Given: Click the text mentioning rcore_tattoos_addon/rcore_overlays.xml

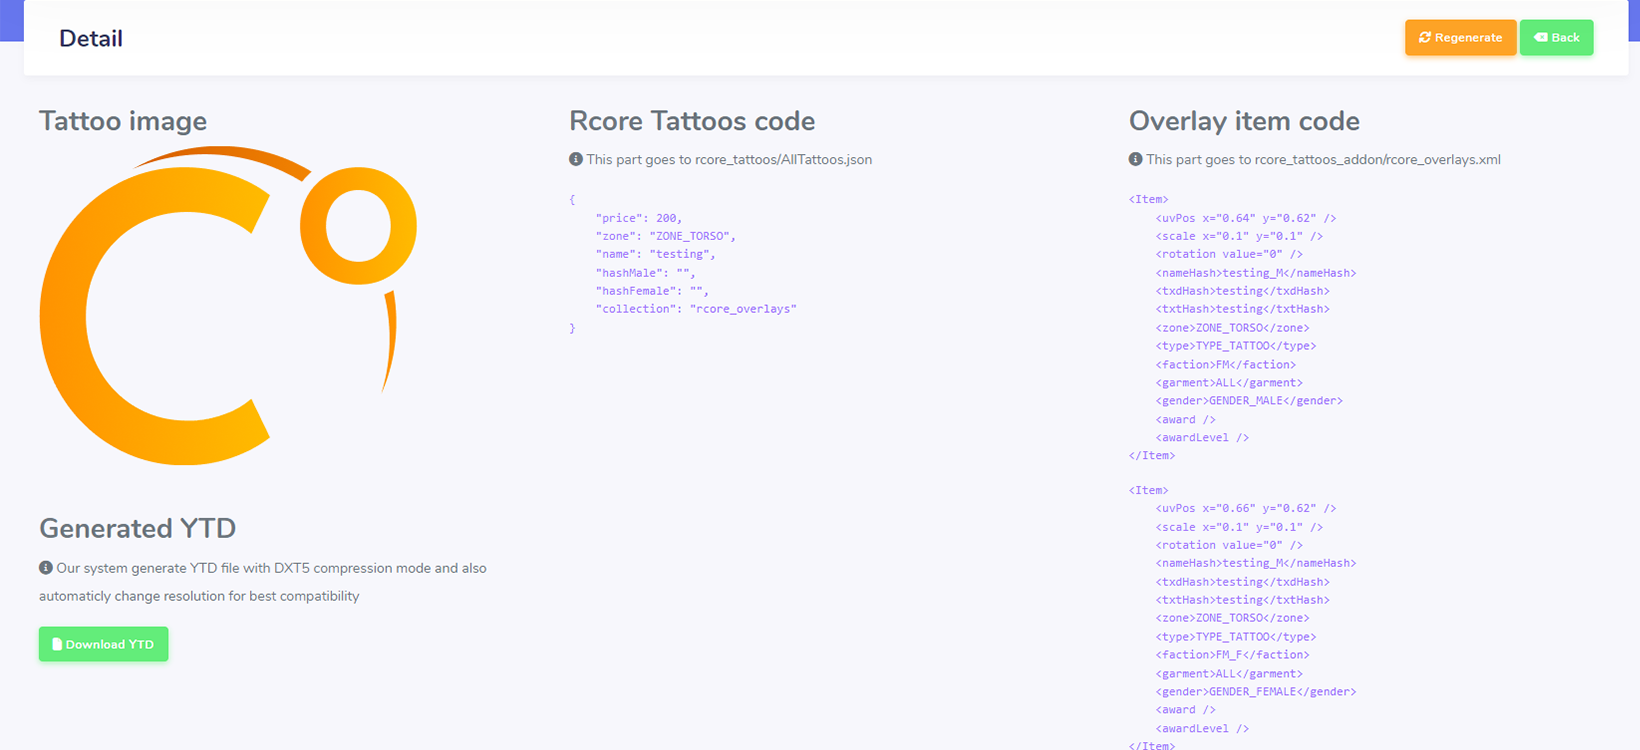Looking at the screenshot, I should [1323, 159].
